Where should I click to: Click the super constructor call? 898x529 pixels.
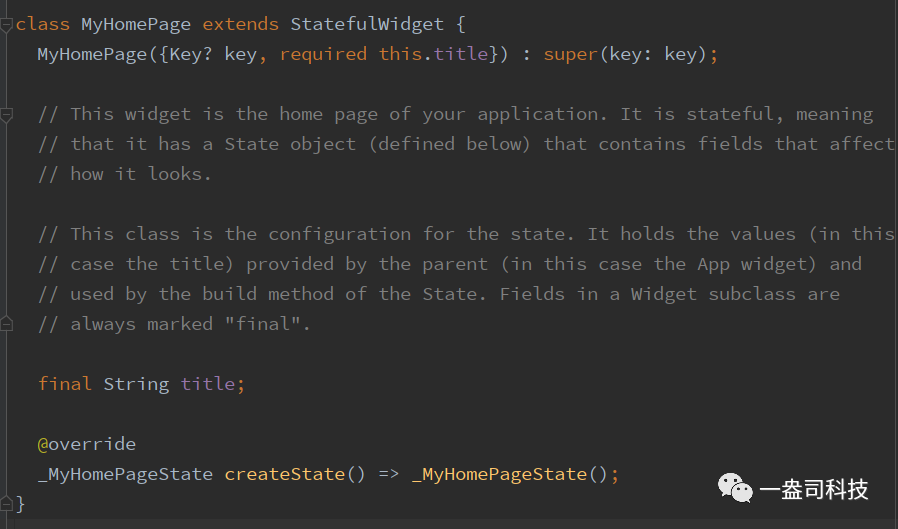tap(570, 54)
